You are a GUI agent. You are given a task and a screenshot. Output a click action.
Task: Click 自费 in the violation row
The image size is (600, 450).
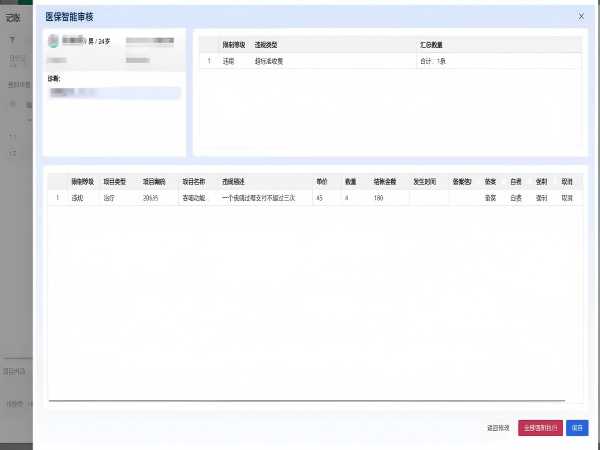click(x=516, y=198)
